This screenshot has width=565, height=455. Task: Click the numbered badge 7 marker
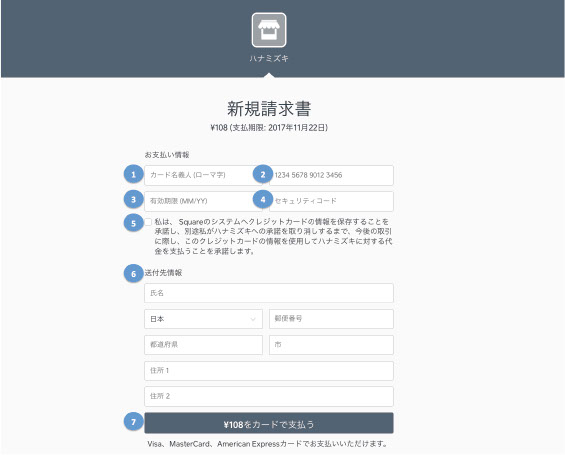coord(133,421)
